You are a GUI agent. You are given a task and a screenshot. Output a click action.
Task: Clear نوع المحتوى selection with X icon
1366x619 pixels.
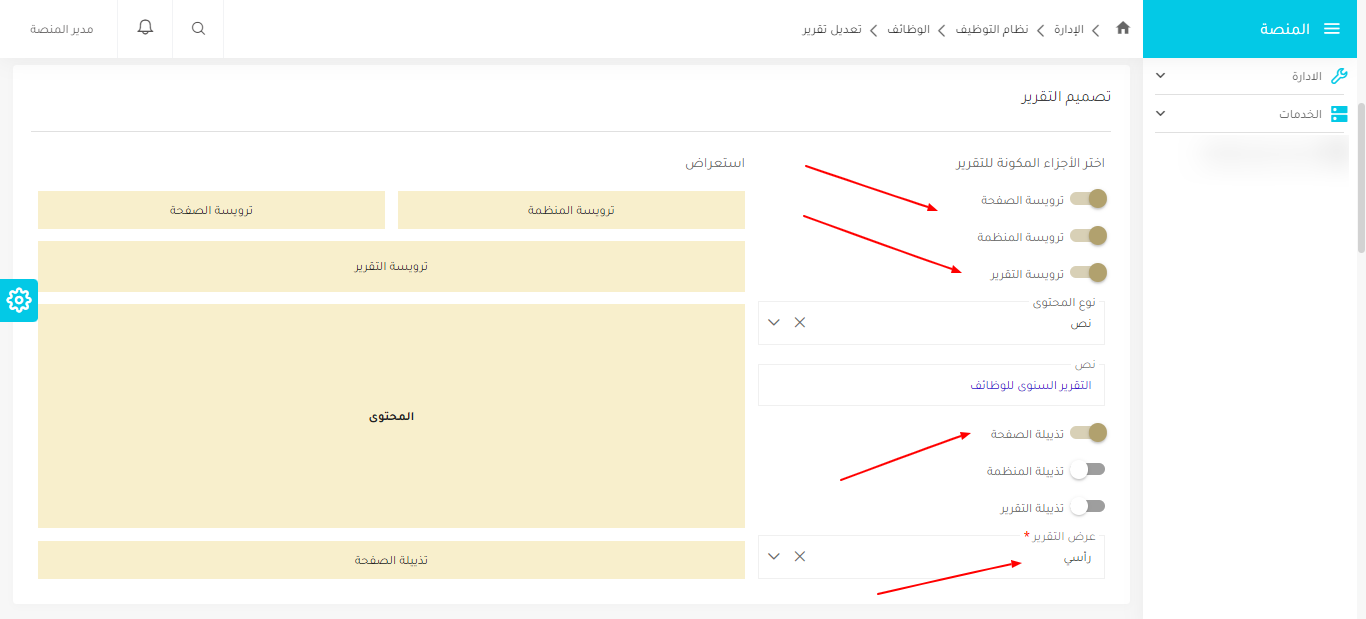800,322
